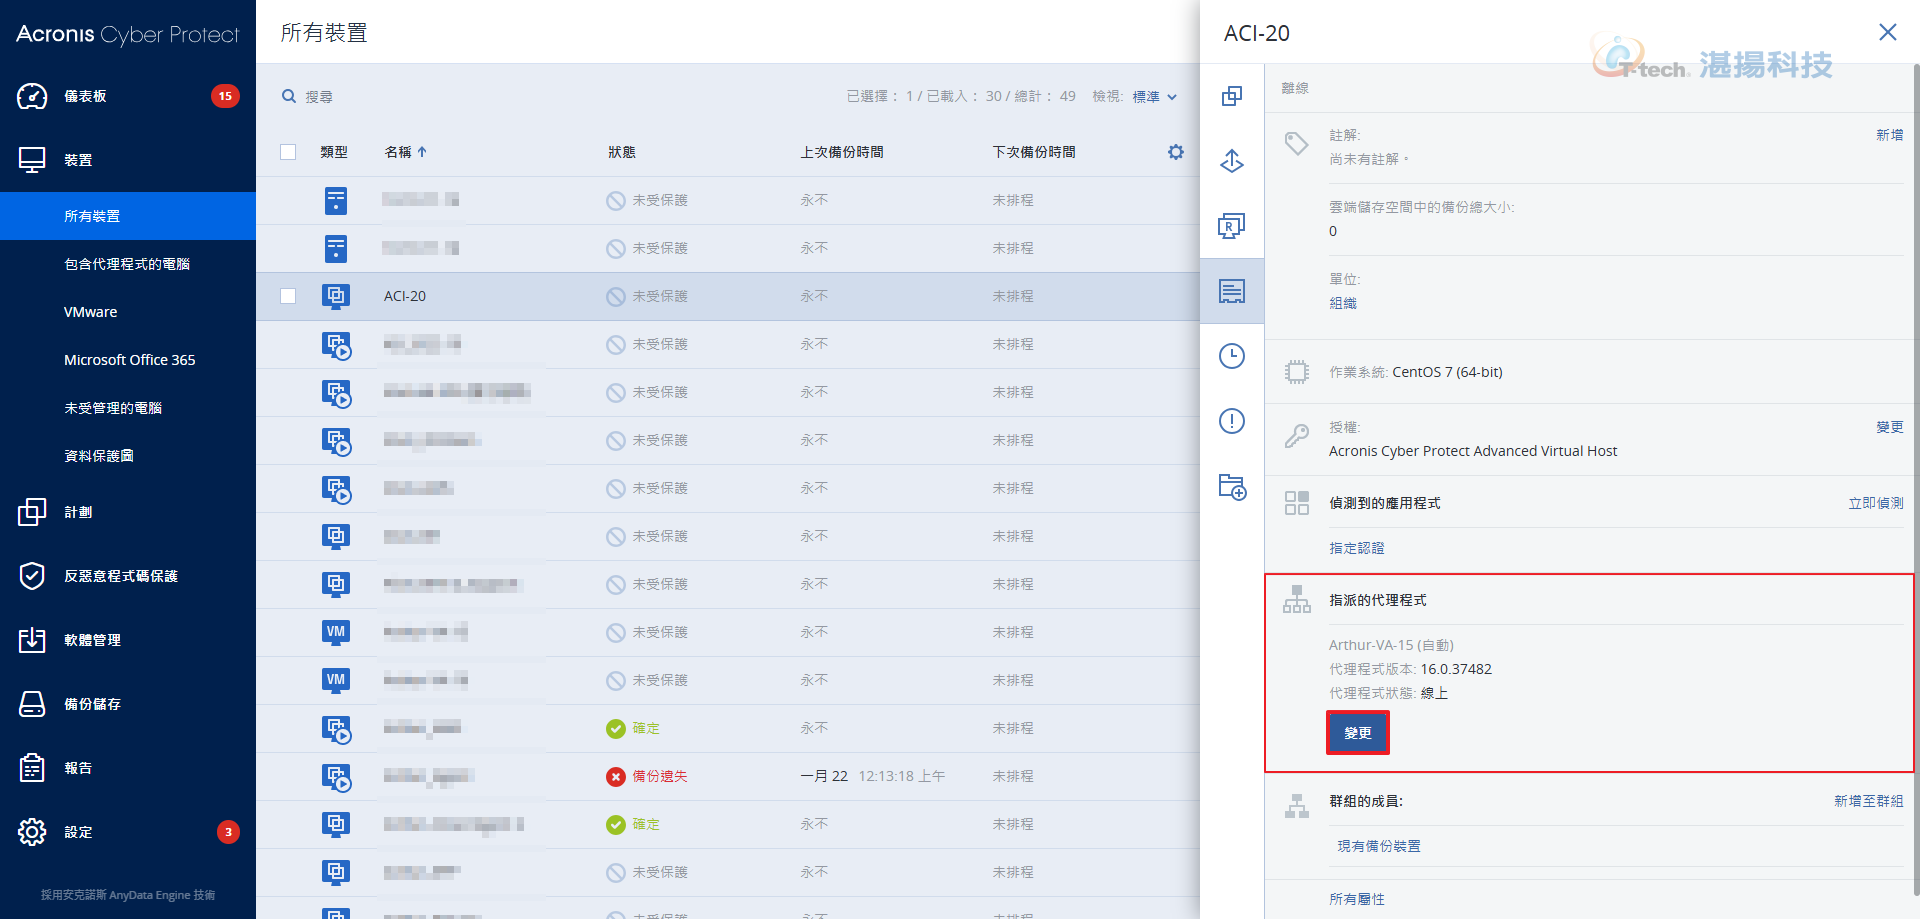The width and height of the screenshot is (1920, 919).
Task: Select 所有裝置 in the sidebar
Action: click(128, 216)
